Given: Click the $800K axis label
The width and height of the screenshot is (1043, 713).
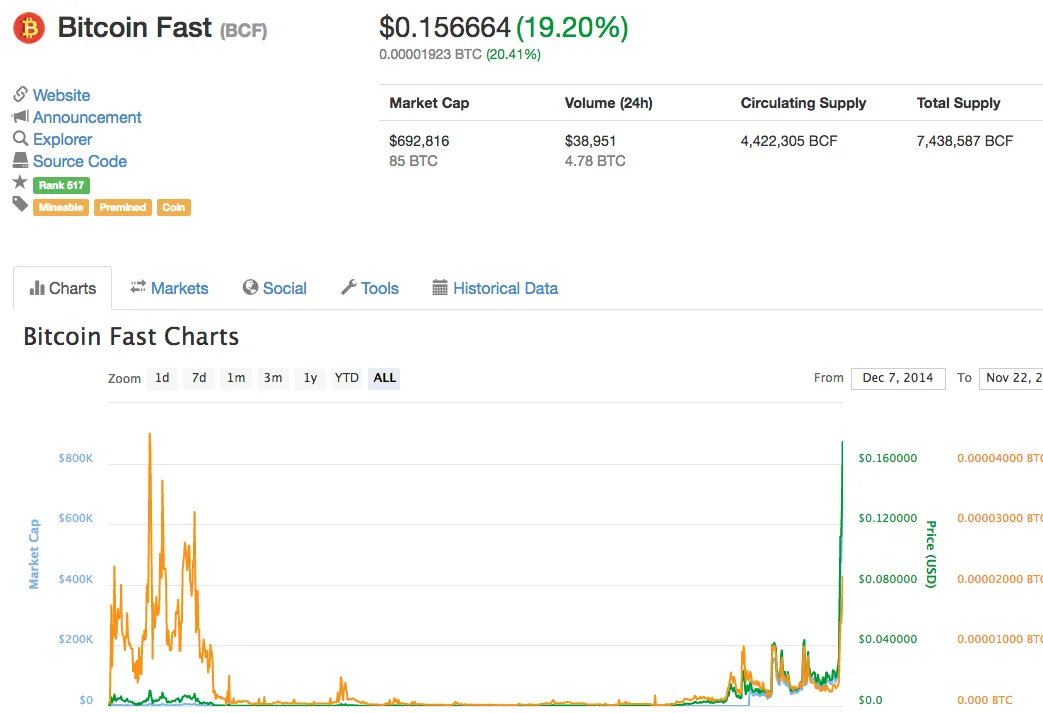Looking at the screenshot, I should point(76,458).
